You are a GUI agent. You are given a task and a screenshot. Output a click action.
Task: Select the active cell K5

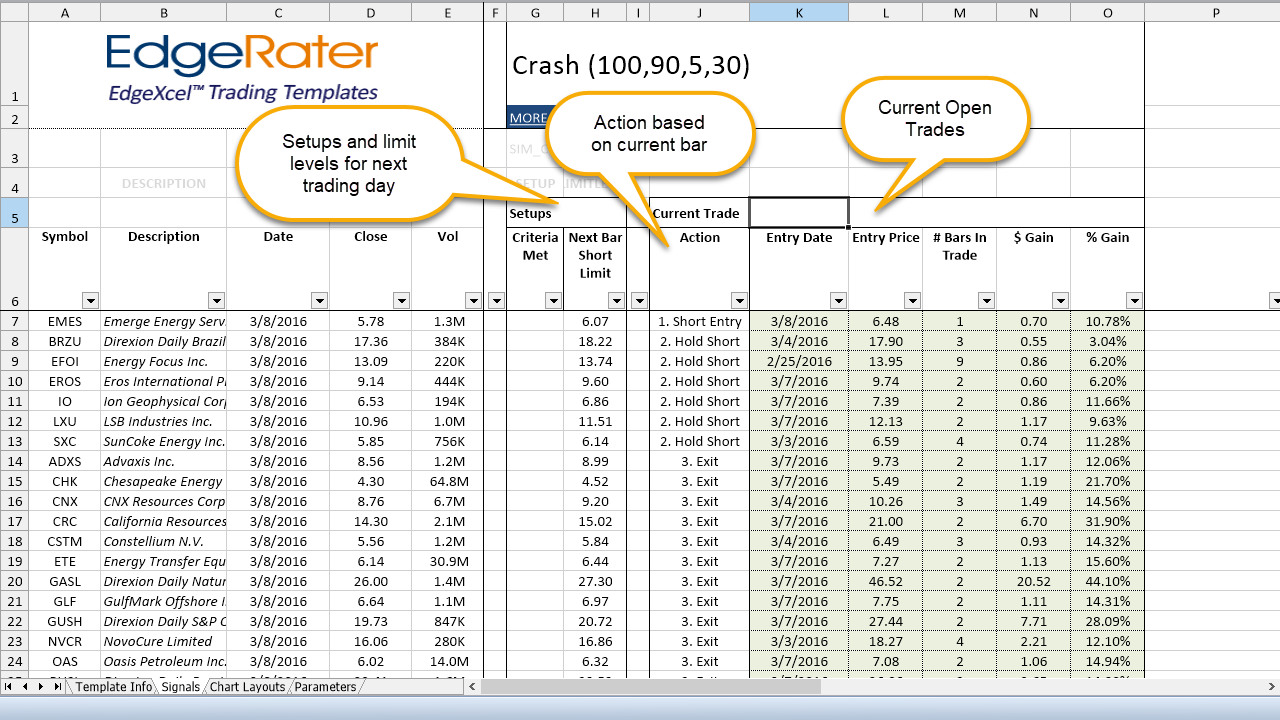pyautogui.click(x=799, y=213)
